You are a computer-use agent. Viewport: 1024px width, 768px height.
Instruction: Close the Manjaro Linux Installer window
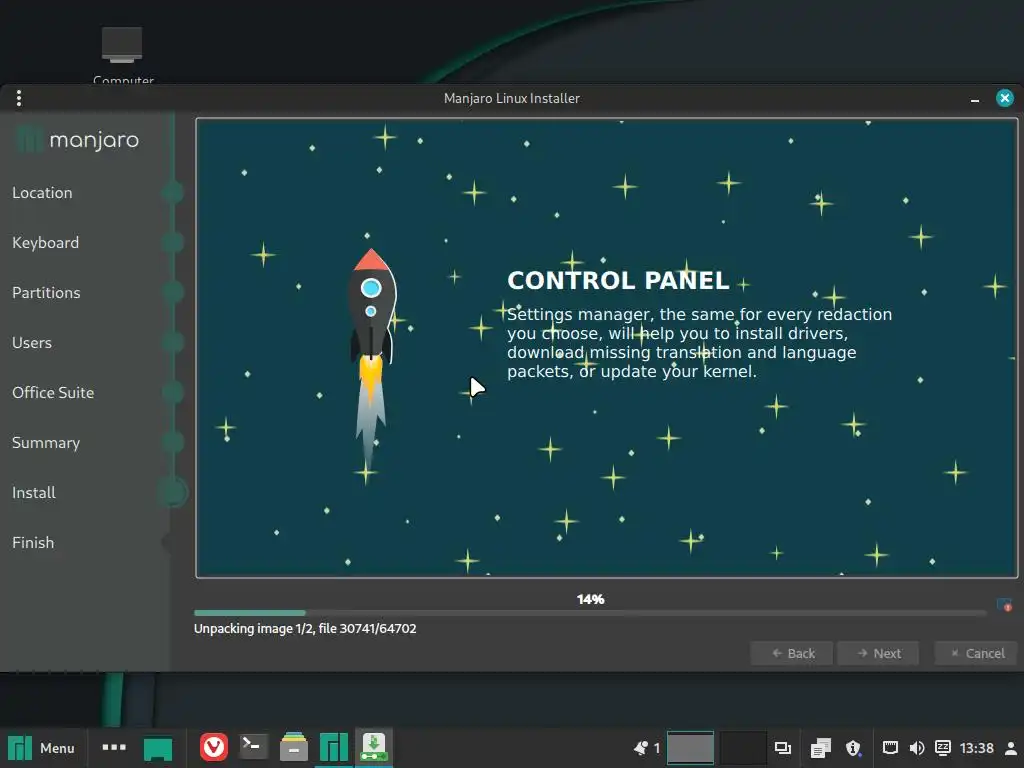tap(1005, 98)
